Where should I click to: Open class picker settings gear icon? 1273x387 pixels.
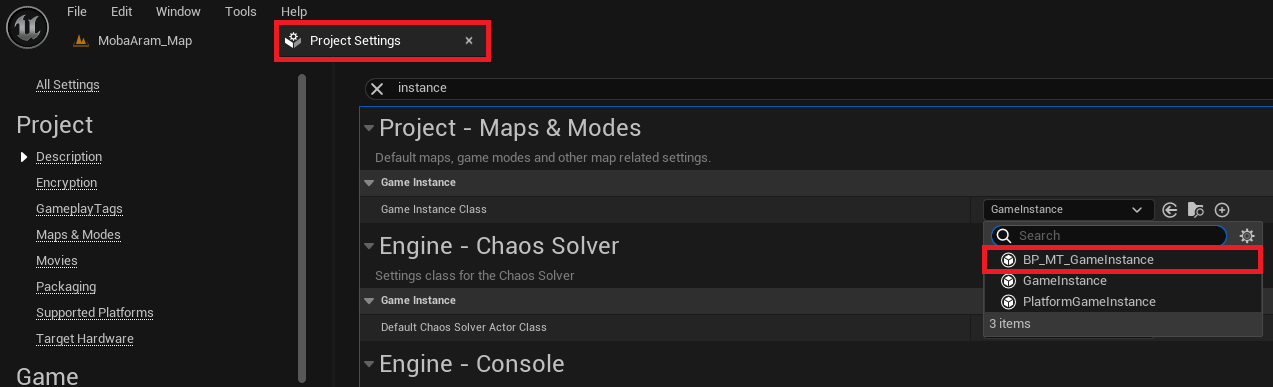1246,236
